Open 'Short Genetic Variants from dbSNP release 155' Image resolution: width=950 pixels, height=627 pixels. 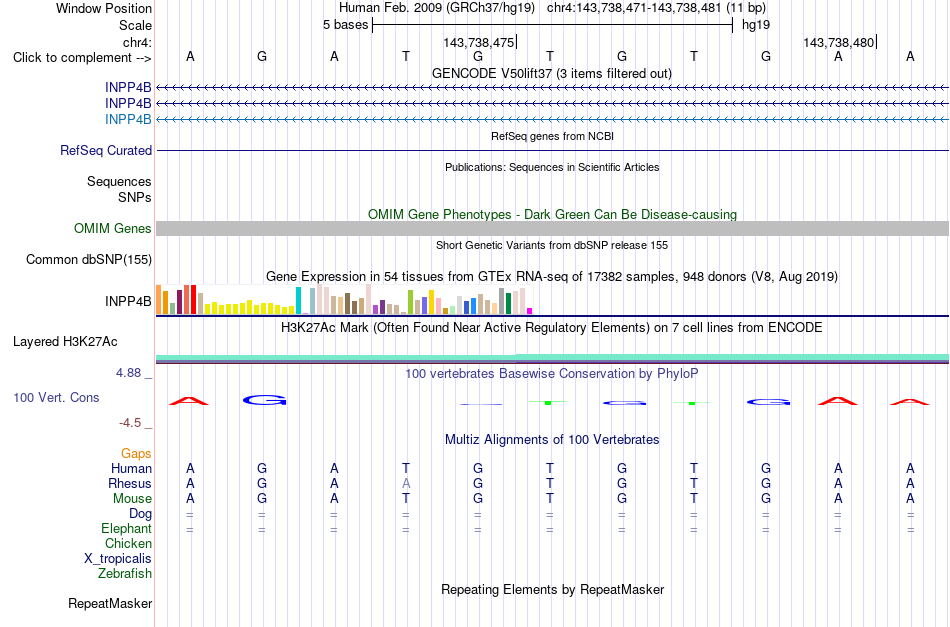pos(552,245)
